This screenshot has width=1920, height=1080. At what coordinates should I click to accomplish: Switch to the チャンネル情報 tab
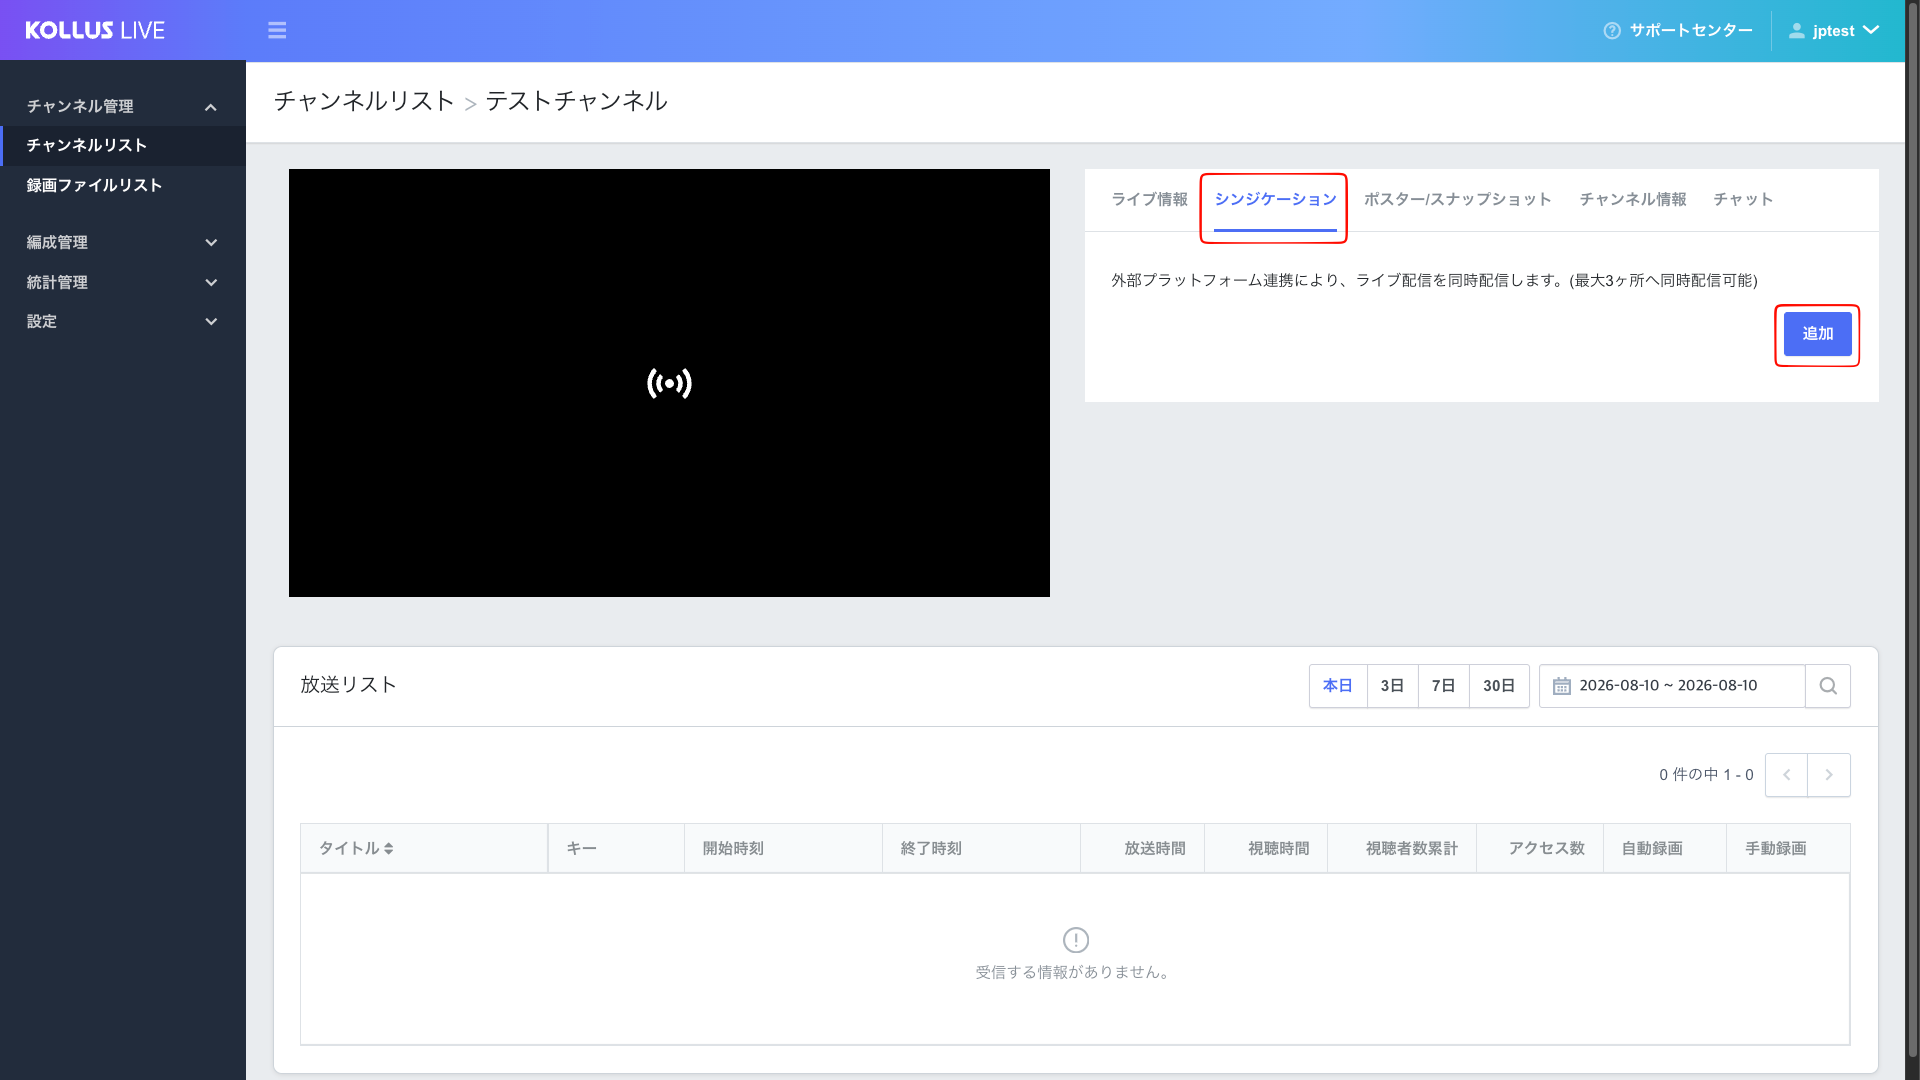coord(1632,199)
